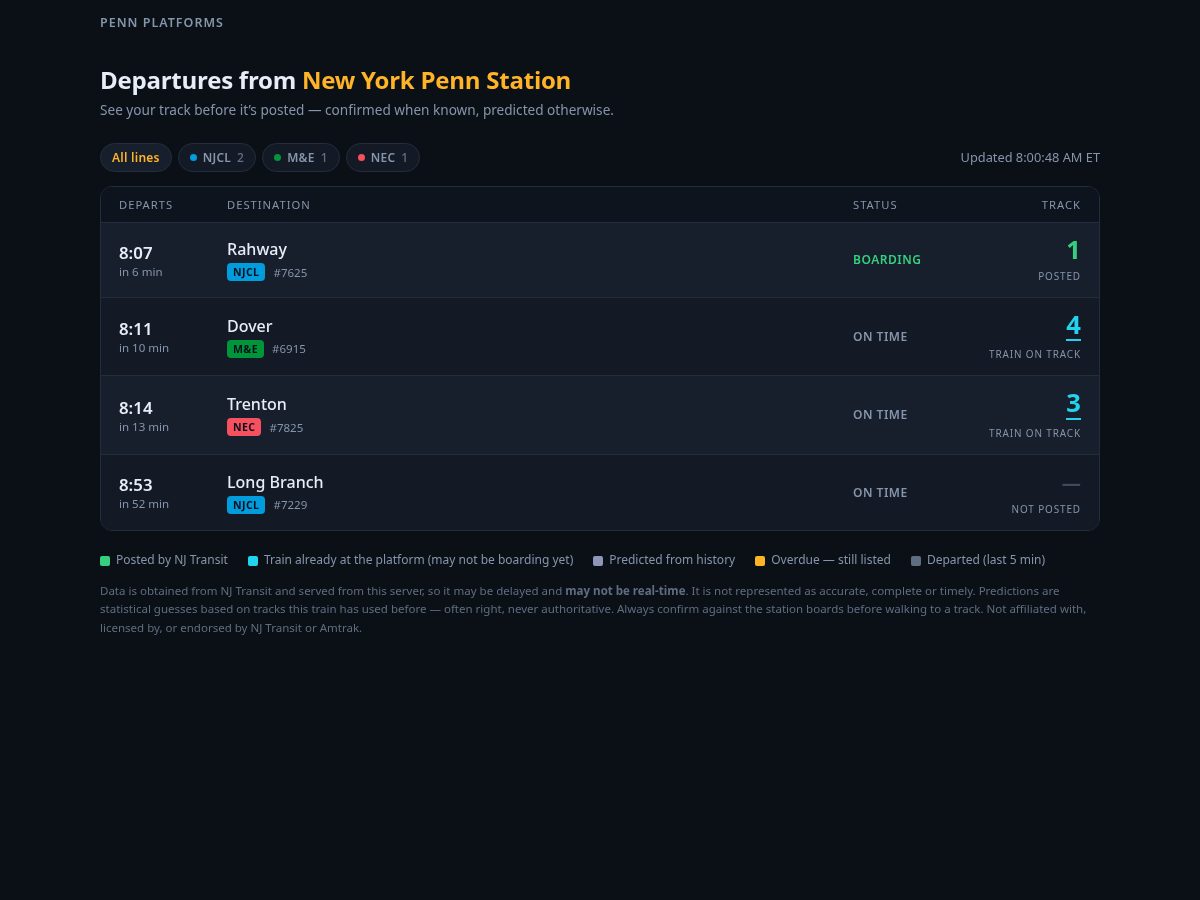
Task: Click the gray Predicted from history swatch
Action: tap(598, 561)
